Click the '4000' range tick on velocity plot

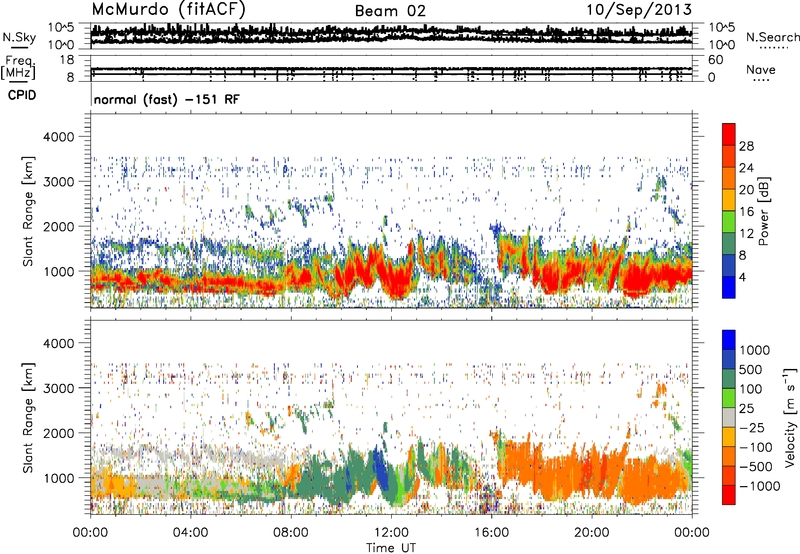(x=59, y=343)
